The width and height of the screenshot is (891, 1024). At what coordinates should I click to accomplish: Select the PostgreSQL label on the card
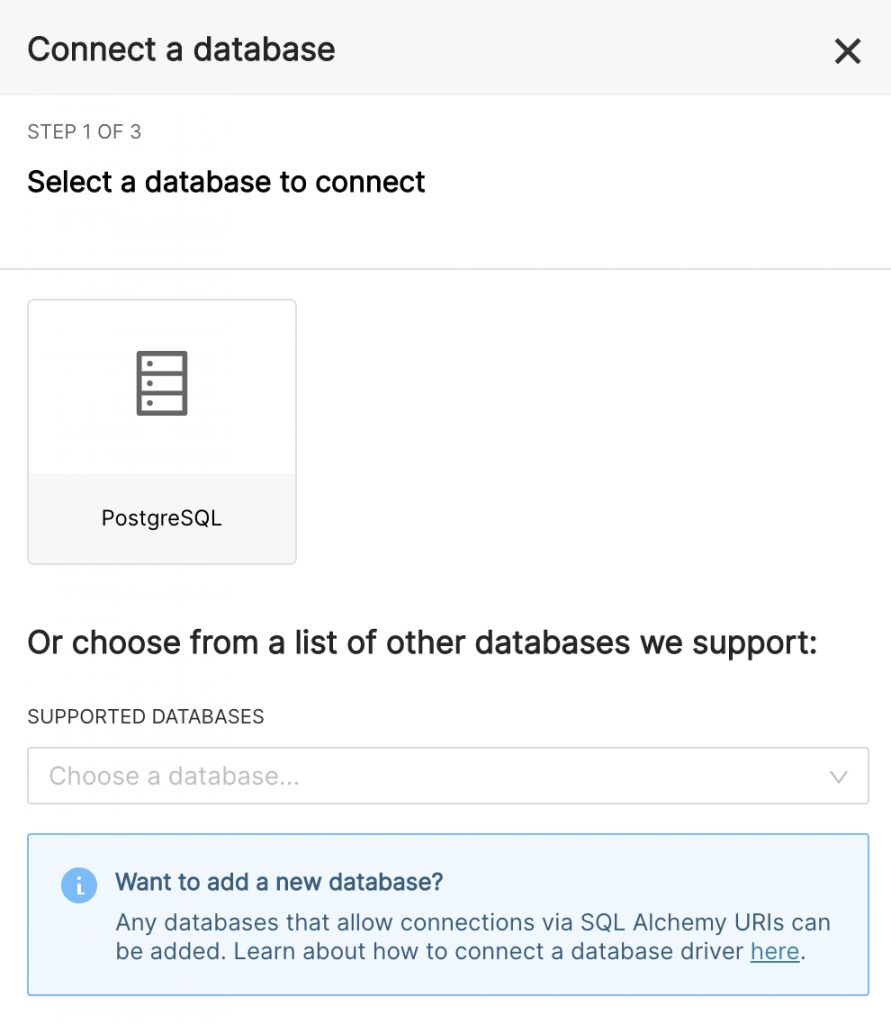click(161, 518)
